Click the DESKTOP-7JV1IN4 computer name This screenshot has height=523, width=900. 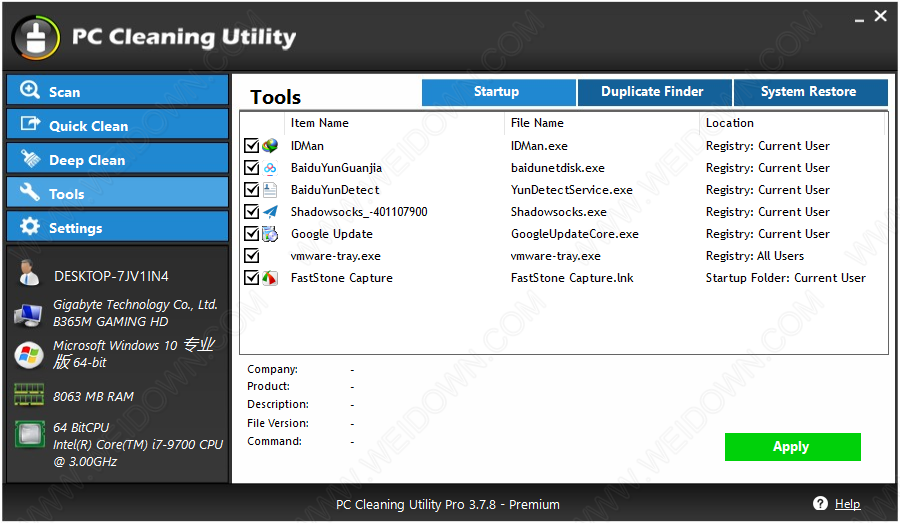tap(111, 276)
